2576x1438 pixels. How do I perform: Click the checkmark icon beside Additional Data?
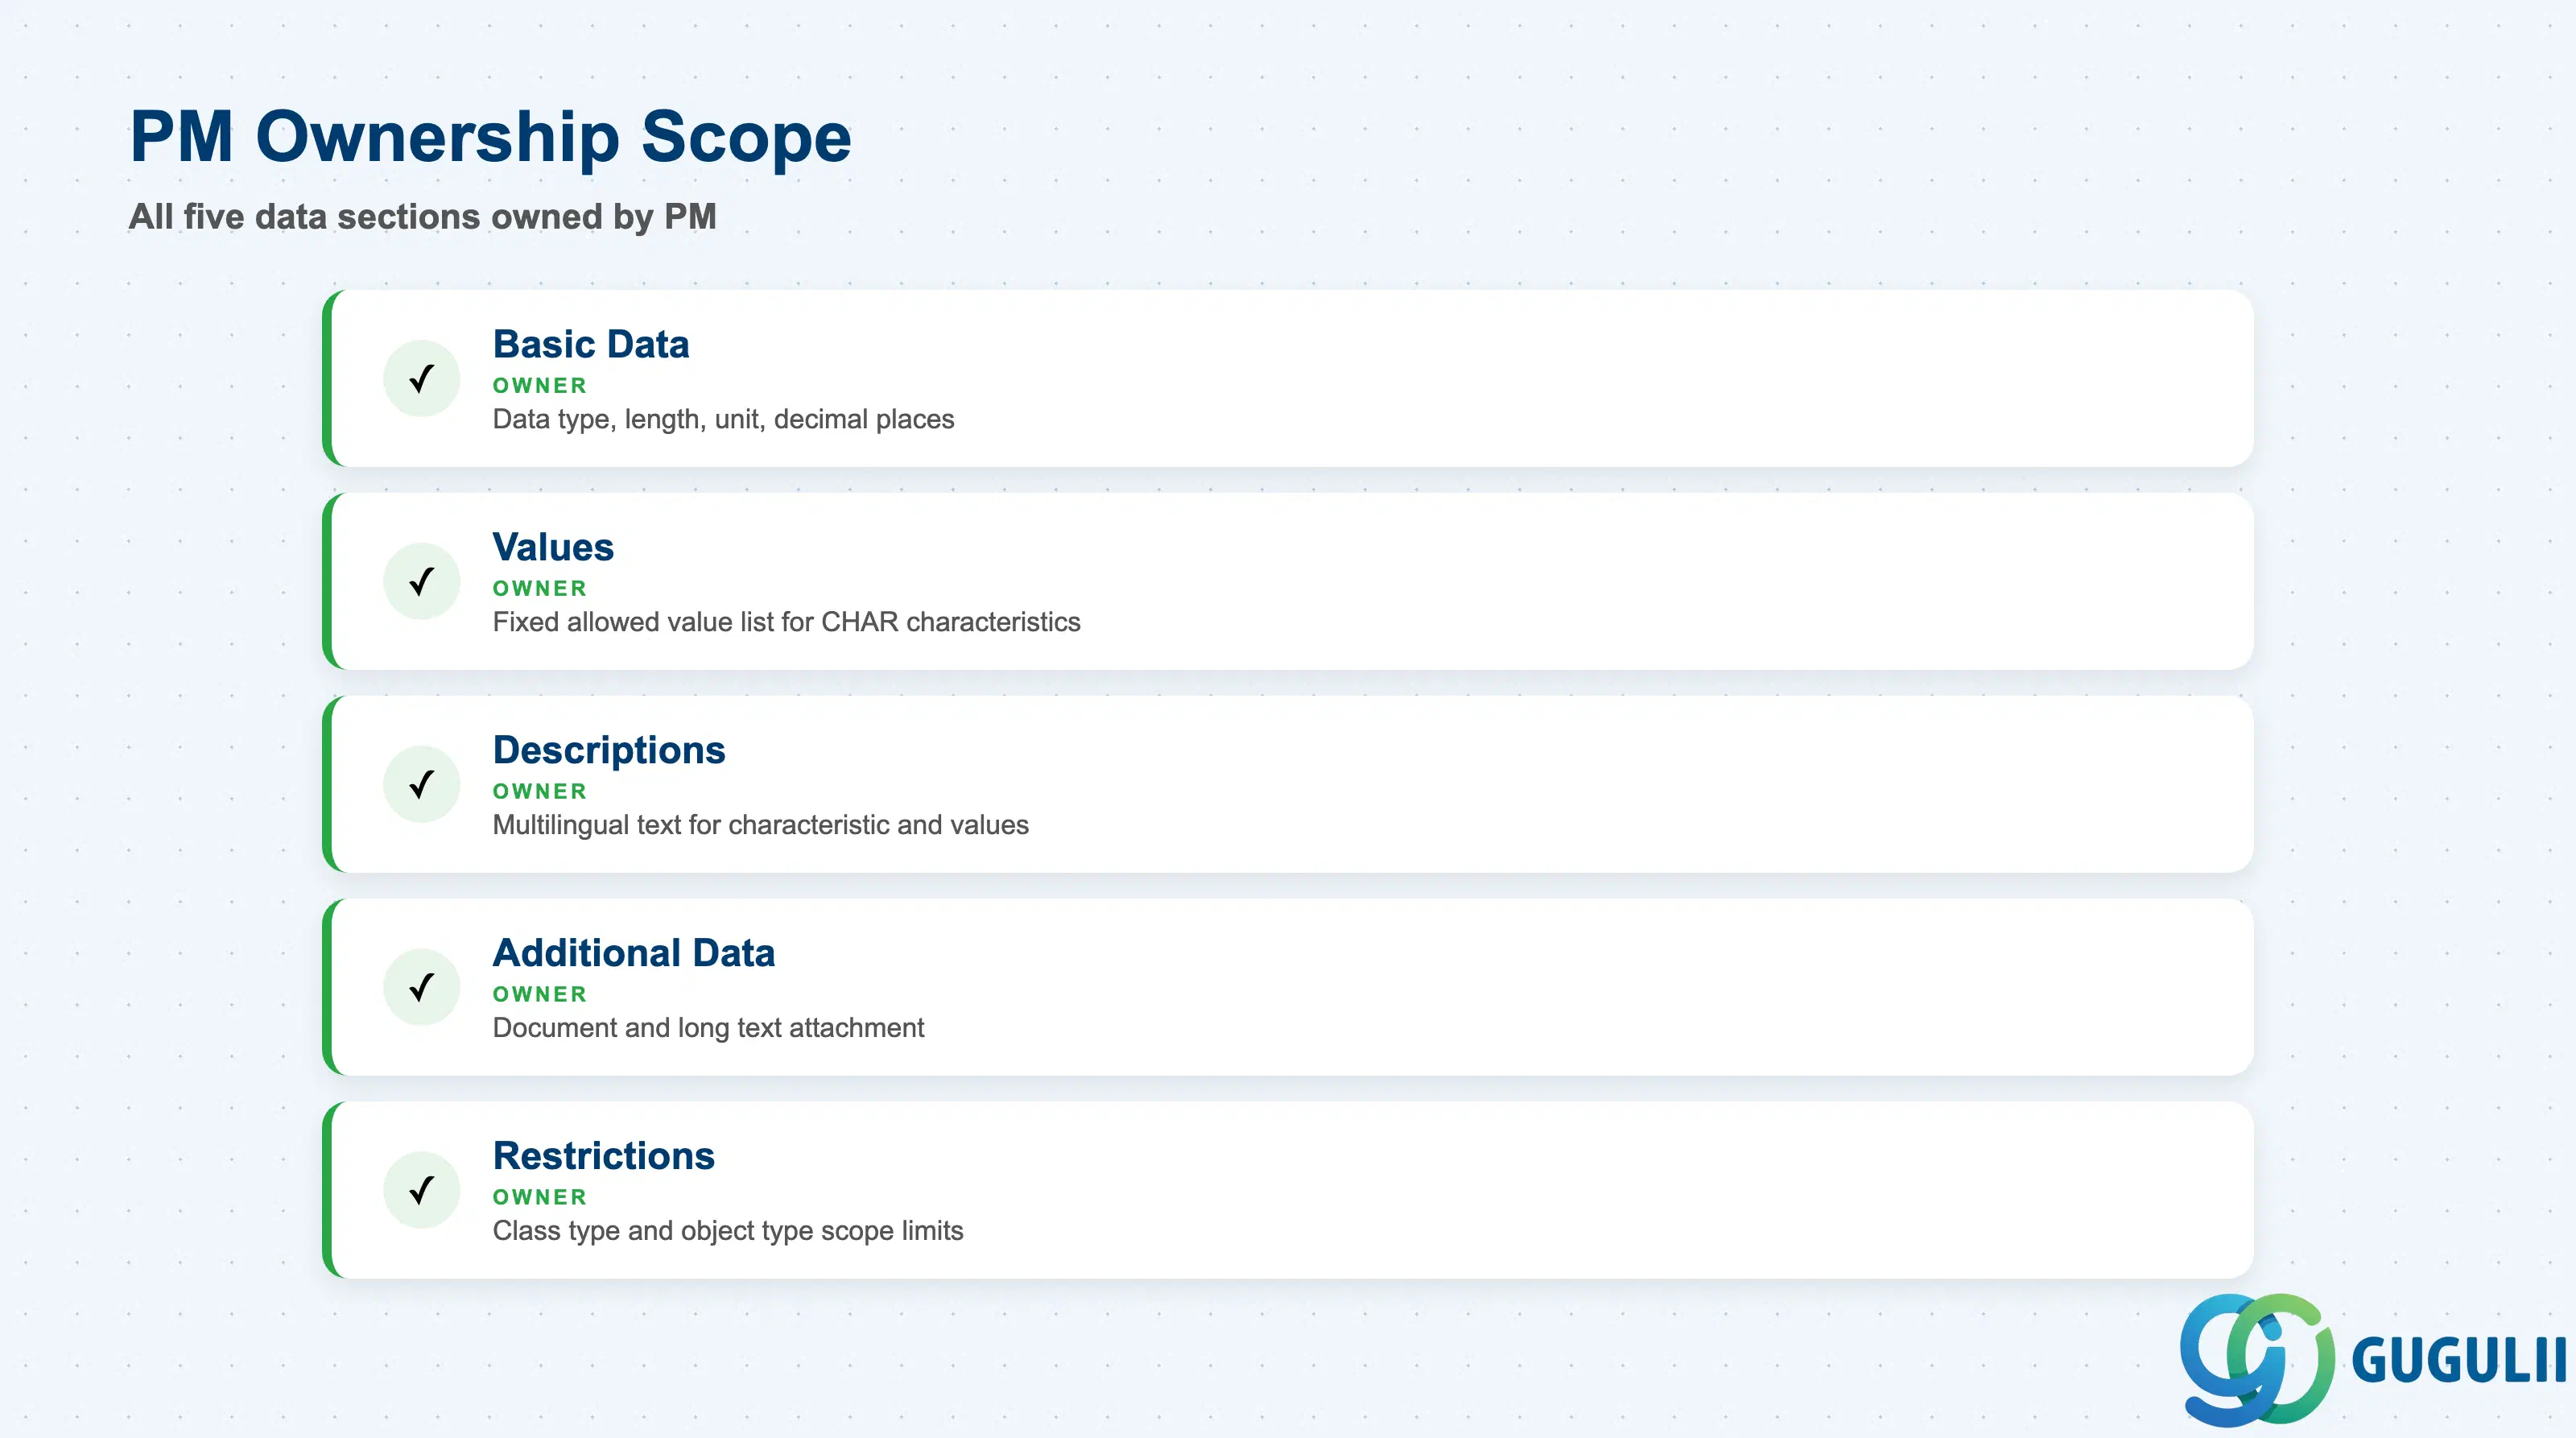click(x=422, y=988)
